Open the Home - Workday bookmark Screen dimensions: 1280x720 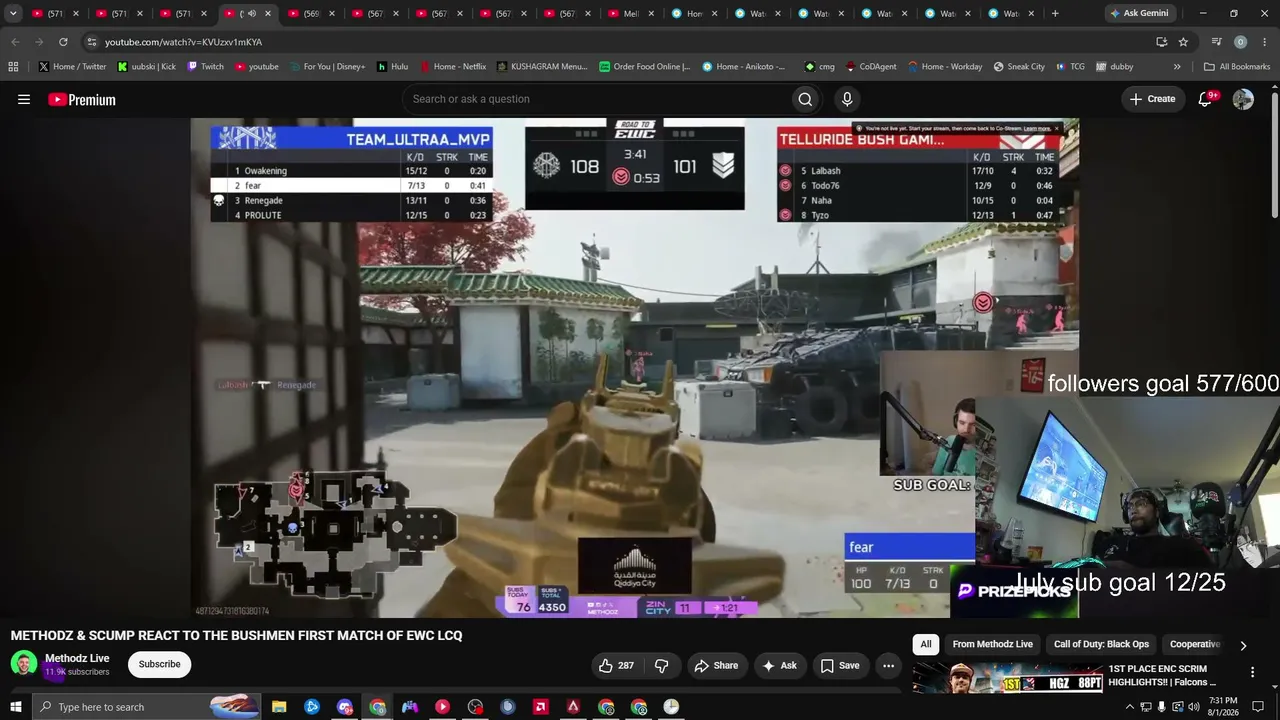[x=944, y=67]
